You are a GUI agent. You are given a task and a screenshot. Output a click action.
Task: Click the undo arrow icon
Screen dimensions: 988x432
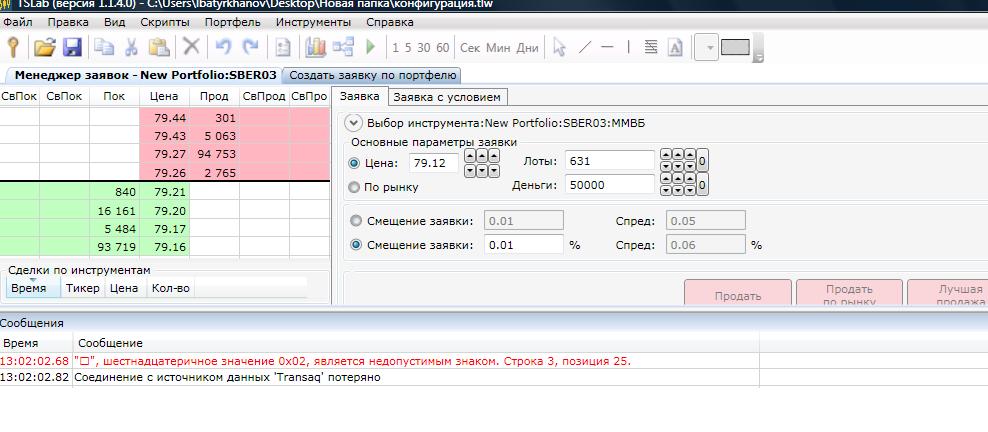click(223, 46)
